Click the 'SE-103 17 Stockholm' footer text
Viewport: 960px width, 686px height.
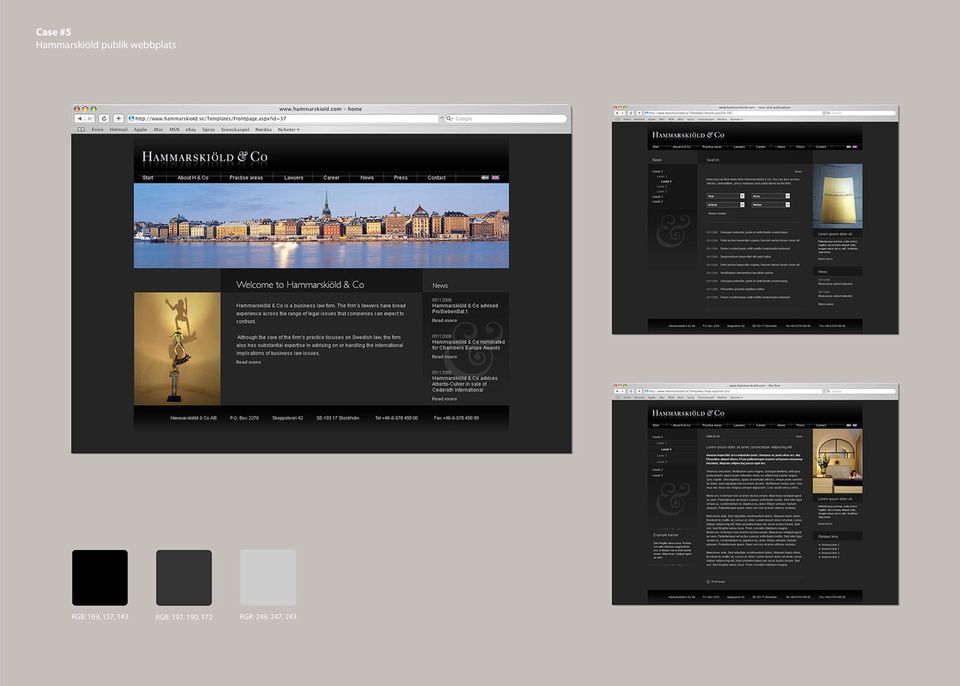coord(338,418)
